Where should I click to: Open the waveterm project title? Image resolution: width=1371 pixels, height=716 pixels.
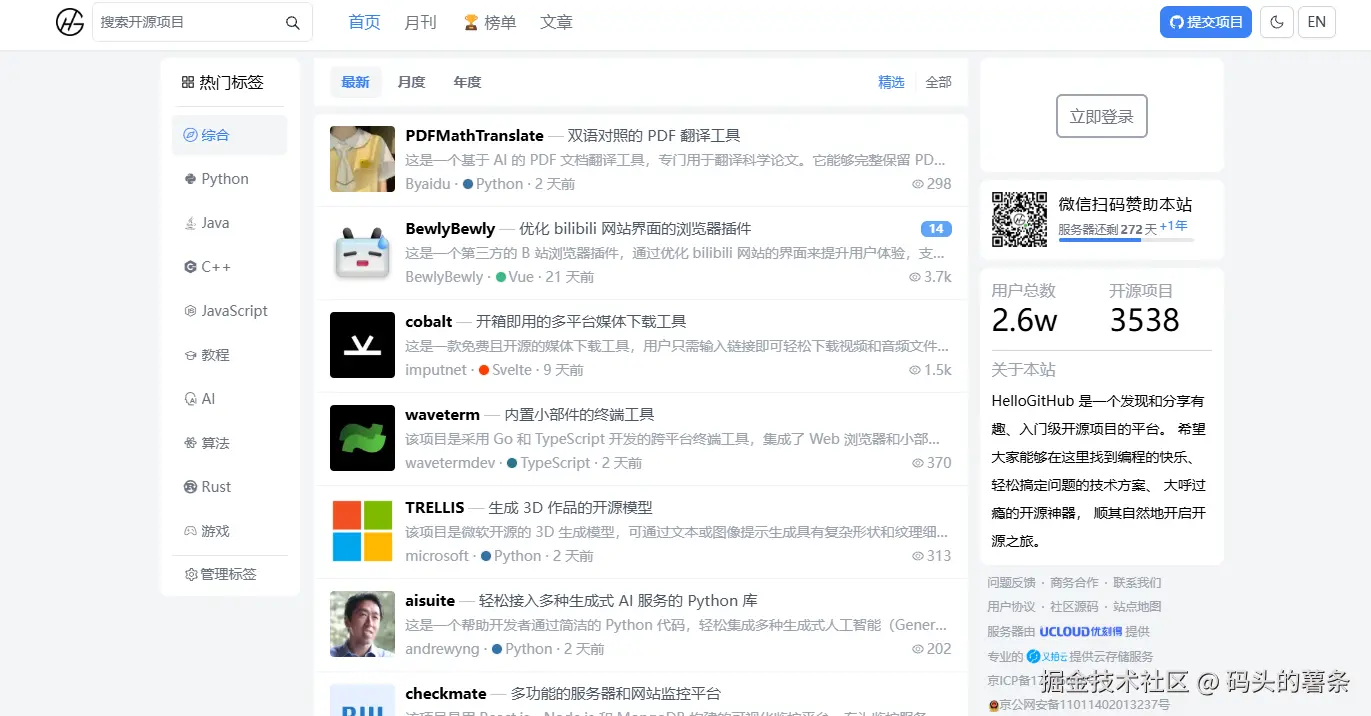pos(442,415)
